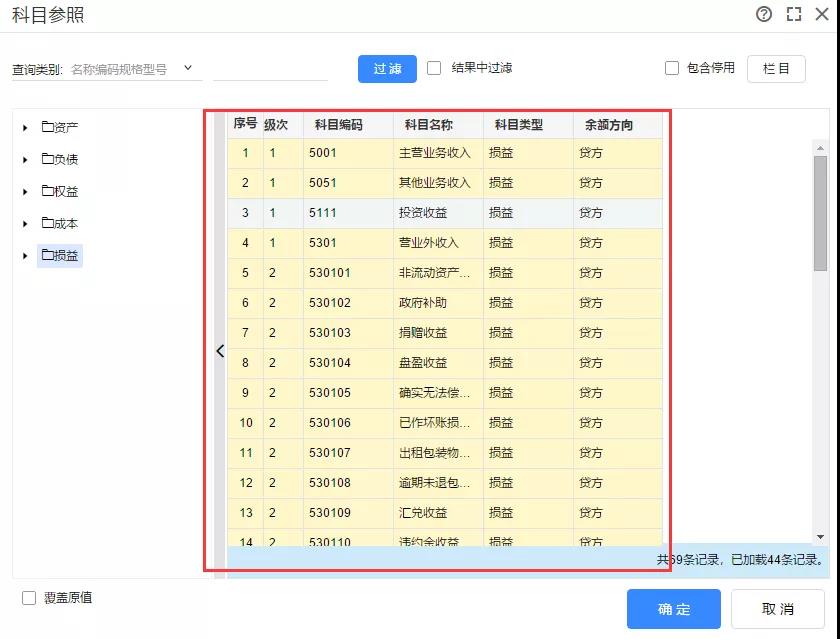Click the help question mark icon
Viewport: 840px width, 639px height.
[x=764, y=14]
